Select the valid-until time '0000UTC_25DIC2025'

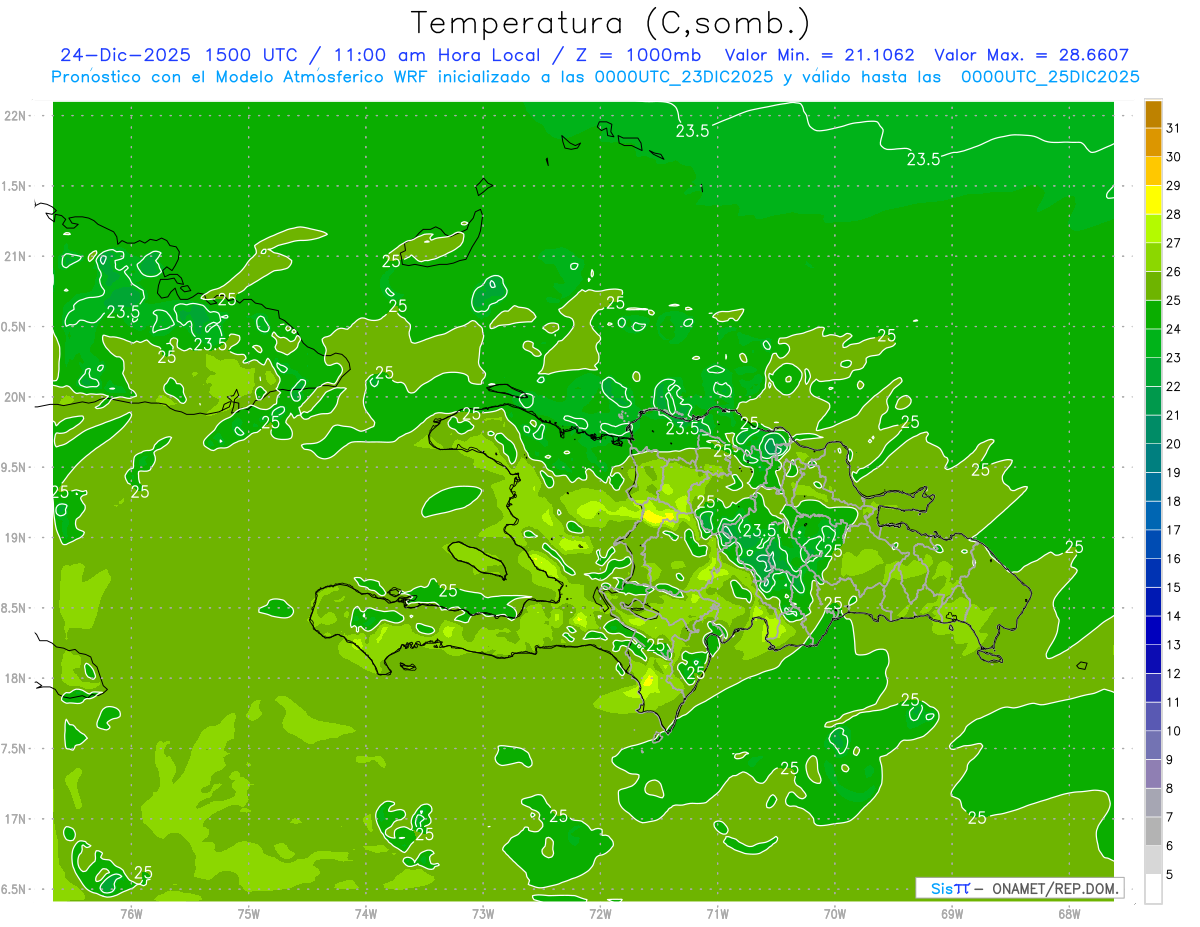pyautogui.click(x=1050, y=77)
